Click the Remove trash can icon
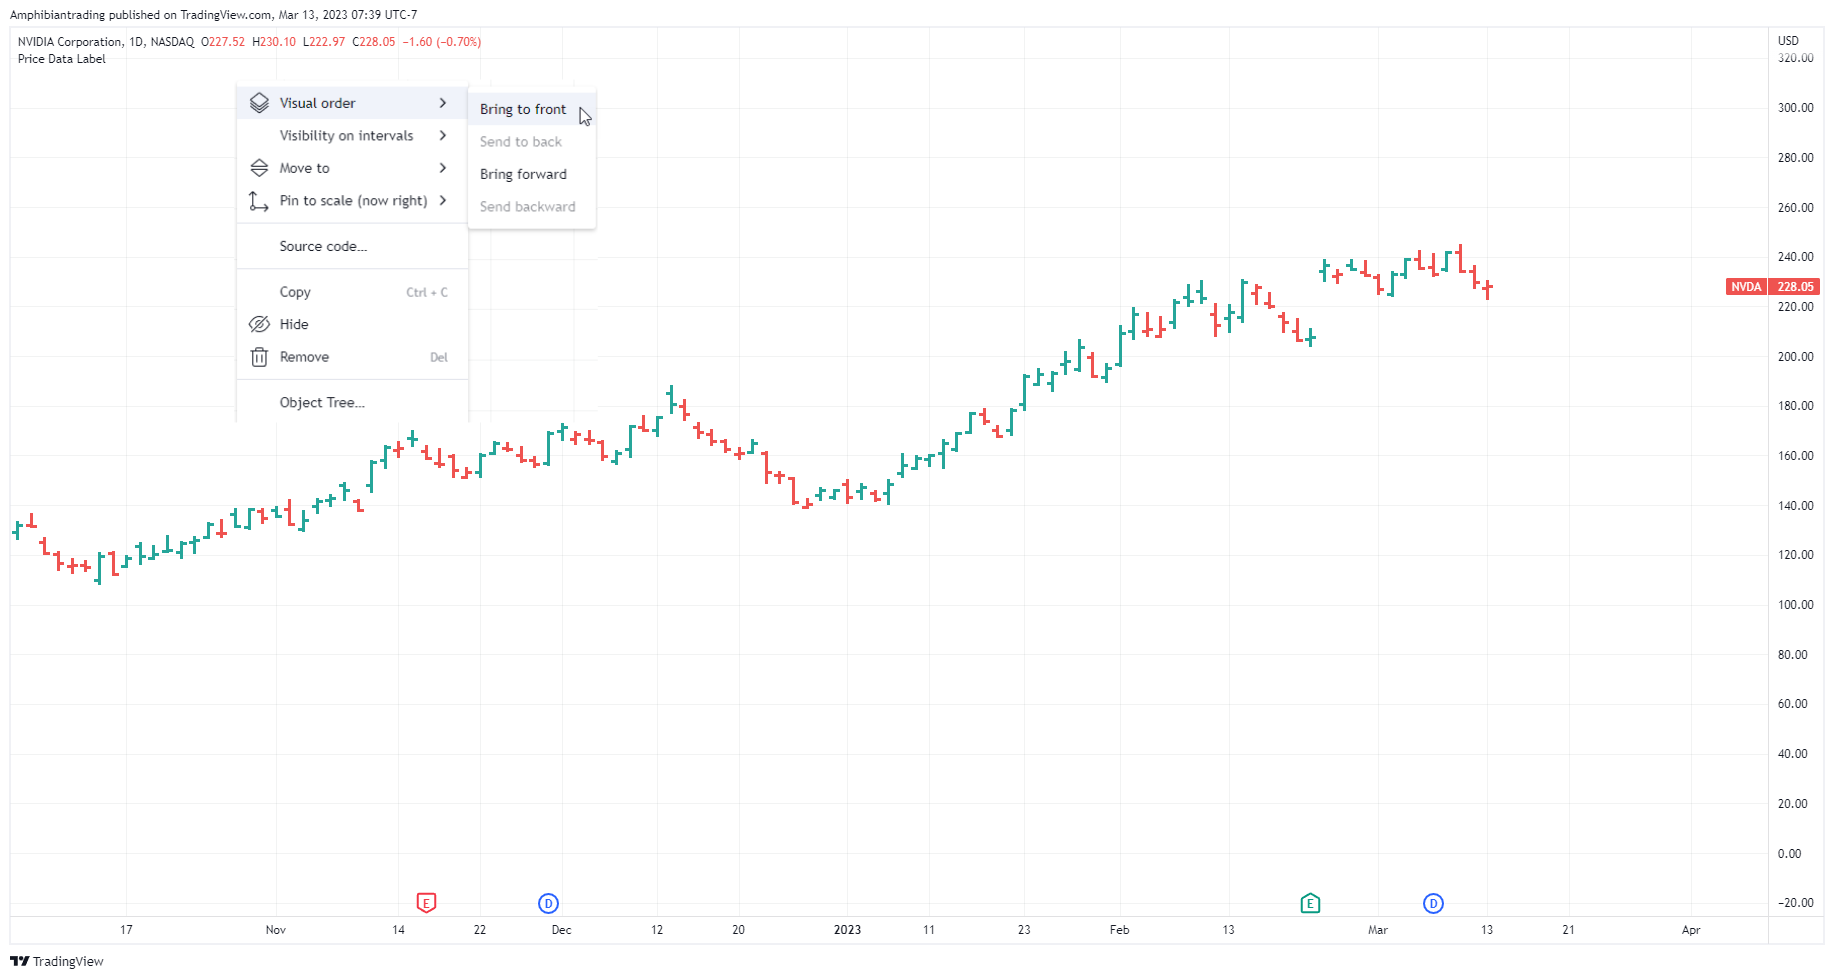This screenshot has height=979, width=1834. [x=259, y=357]
